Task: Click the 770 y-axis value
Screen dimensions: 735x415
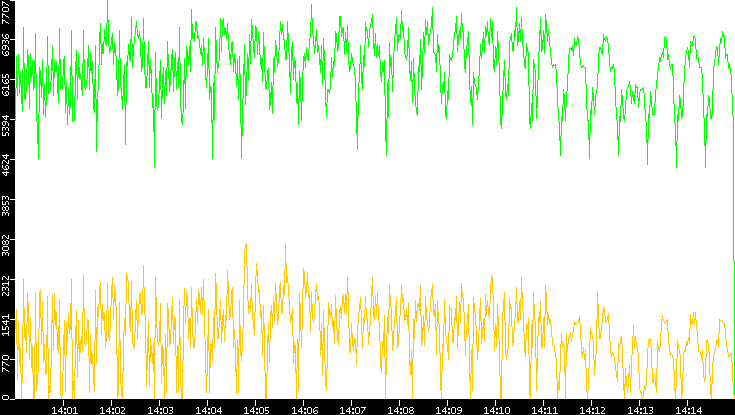Action: 6,364
